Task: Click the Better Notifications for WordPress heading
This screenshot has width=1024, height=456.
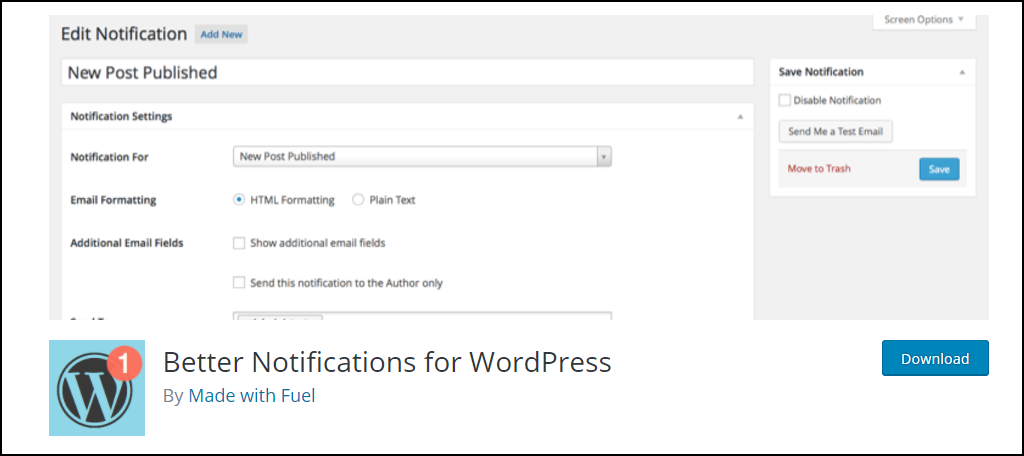Action: click(387, 362)
